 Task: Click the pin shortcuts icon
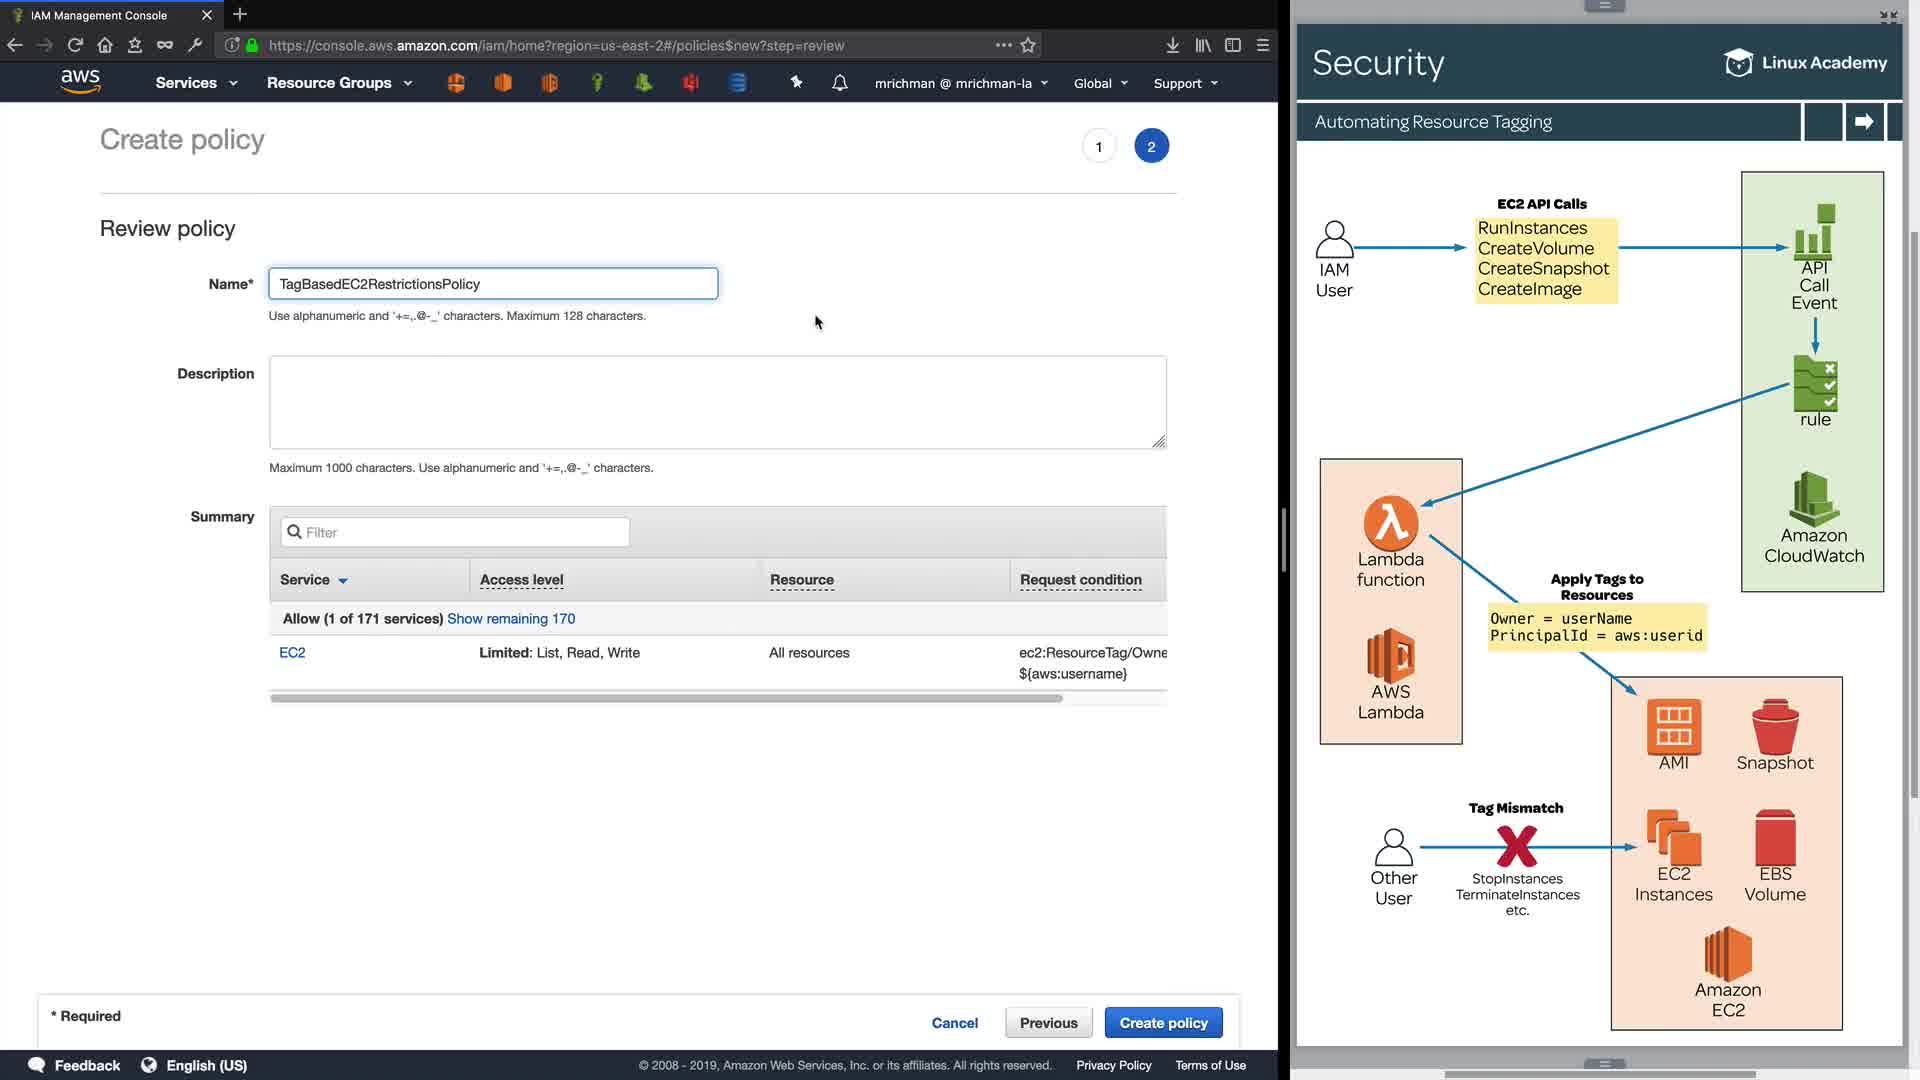pyautogui.click(x=796, y=83)
